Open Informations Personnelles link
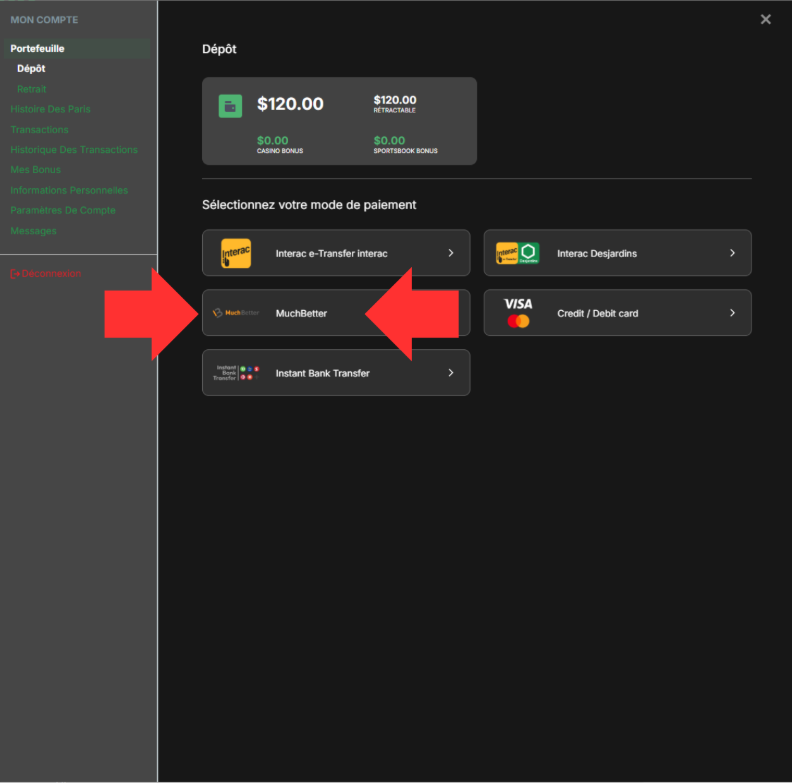792x783 pixels. click(x=68, y=190)
